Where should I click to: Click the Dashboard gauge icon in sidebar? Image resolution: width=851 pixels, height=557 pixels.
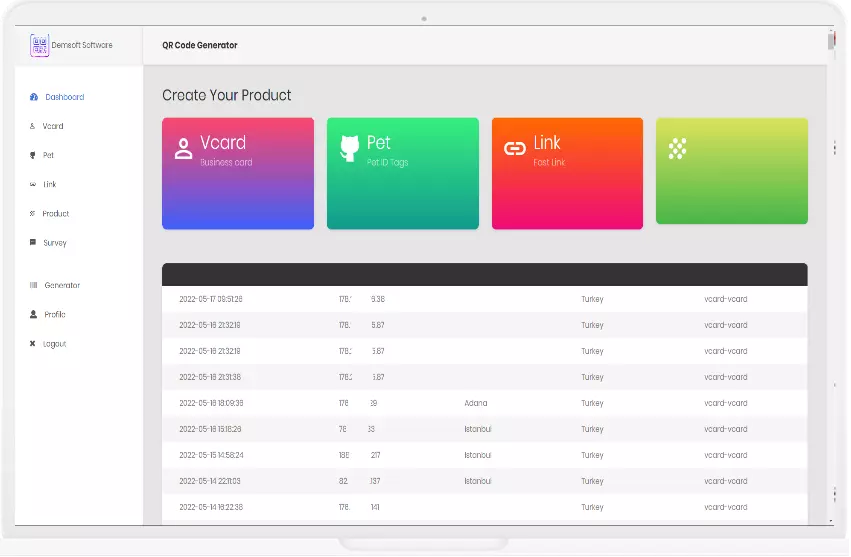click(x=34, y=97)
